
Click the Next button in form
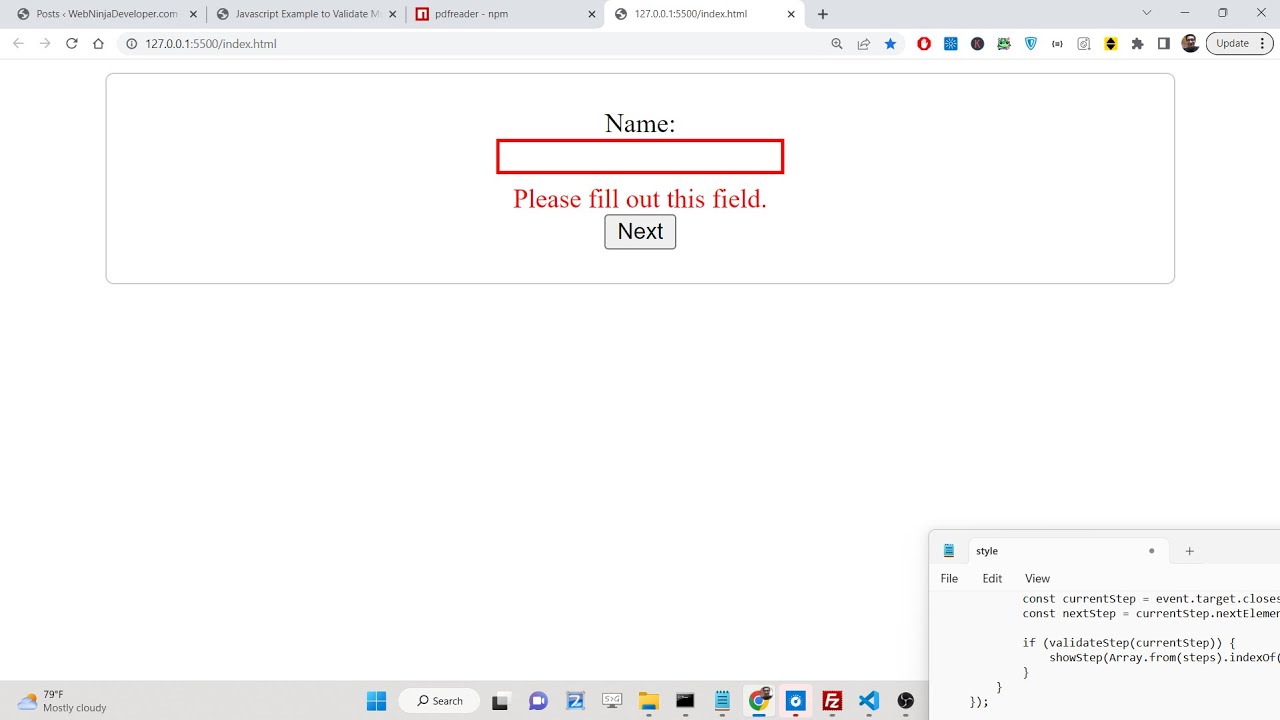(x=640, y=232)
